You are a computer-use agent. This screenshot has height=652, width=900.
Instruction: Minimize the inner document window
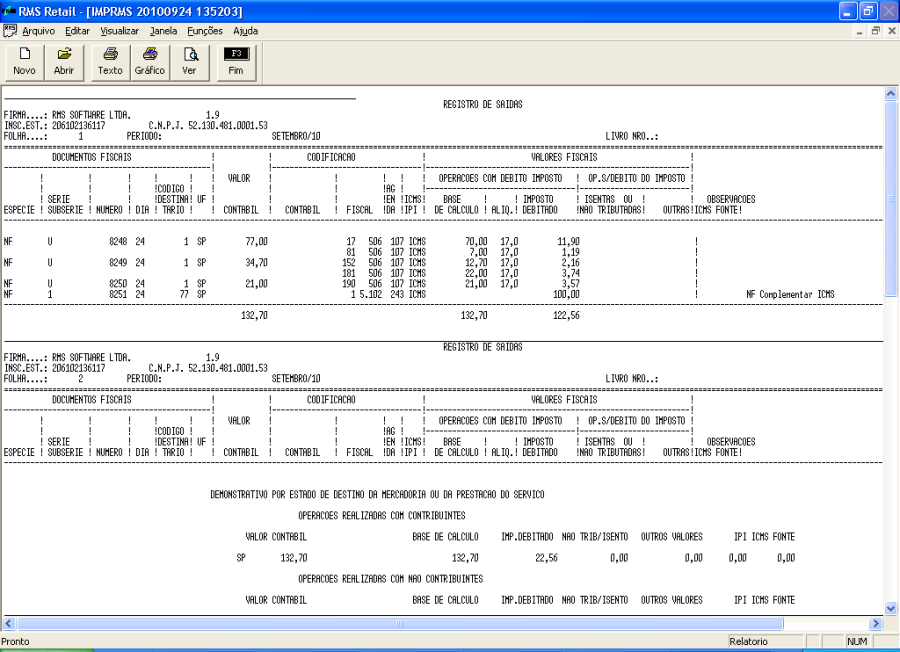(859, 31)
